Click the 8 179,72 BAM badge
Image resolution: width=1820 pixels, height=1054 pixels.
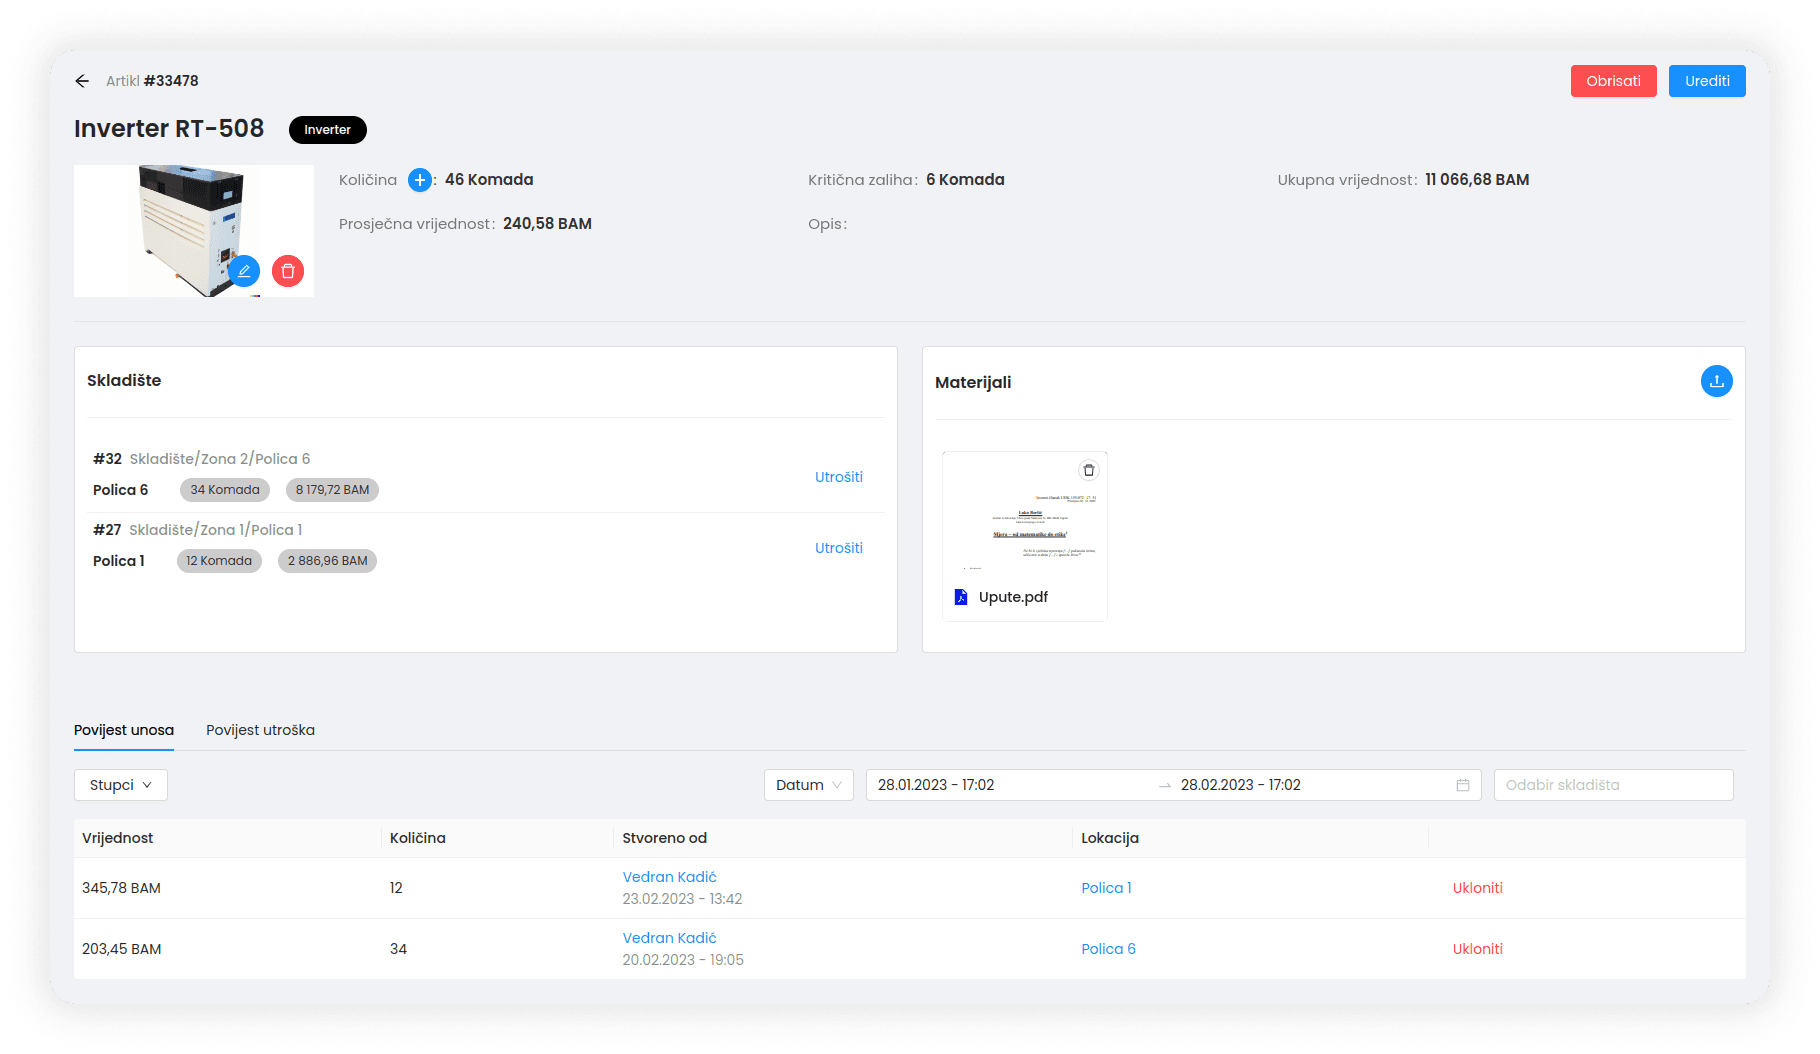(x=332, y=490)
